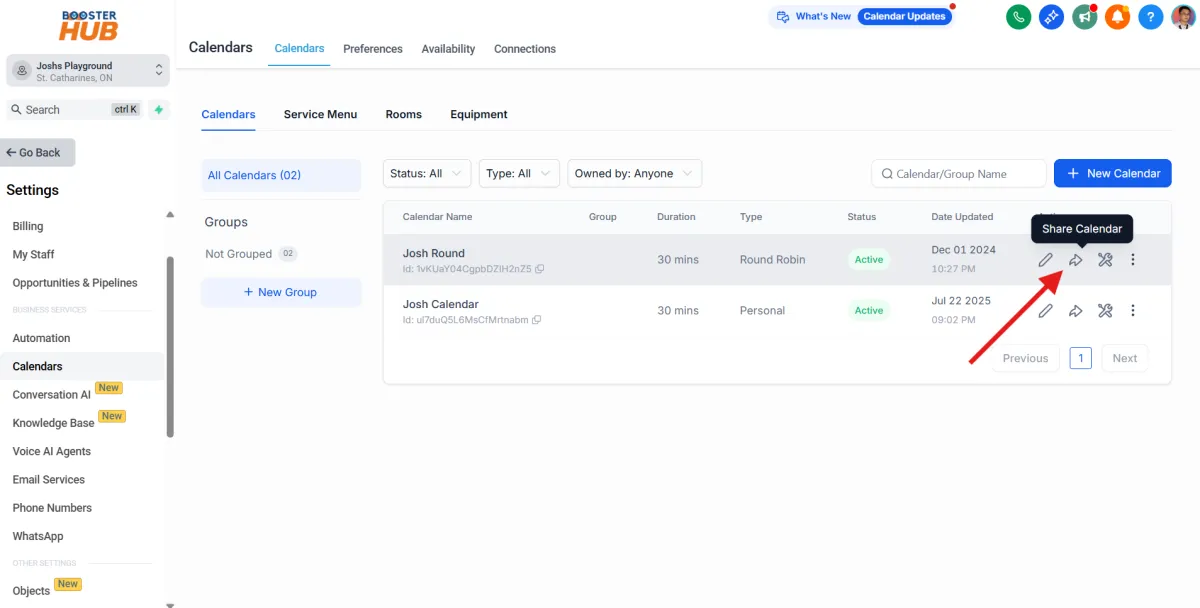Image resolution: width=1200 pixels, height=608 pixels.
Task: Open the Rooms sub-tab
Action: pyautogui.click(x=403, y=114)
